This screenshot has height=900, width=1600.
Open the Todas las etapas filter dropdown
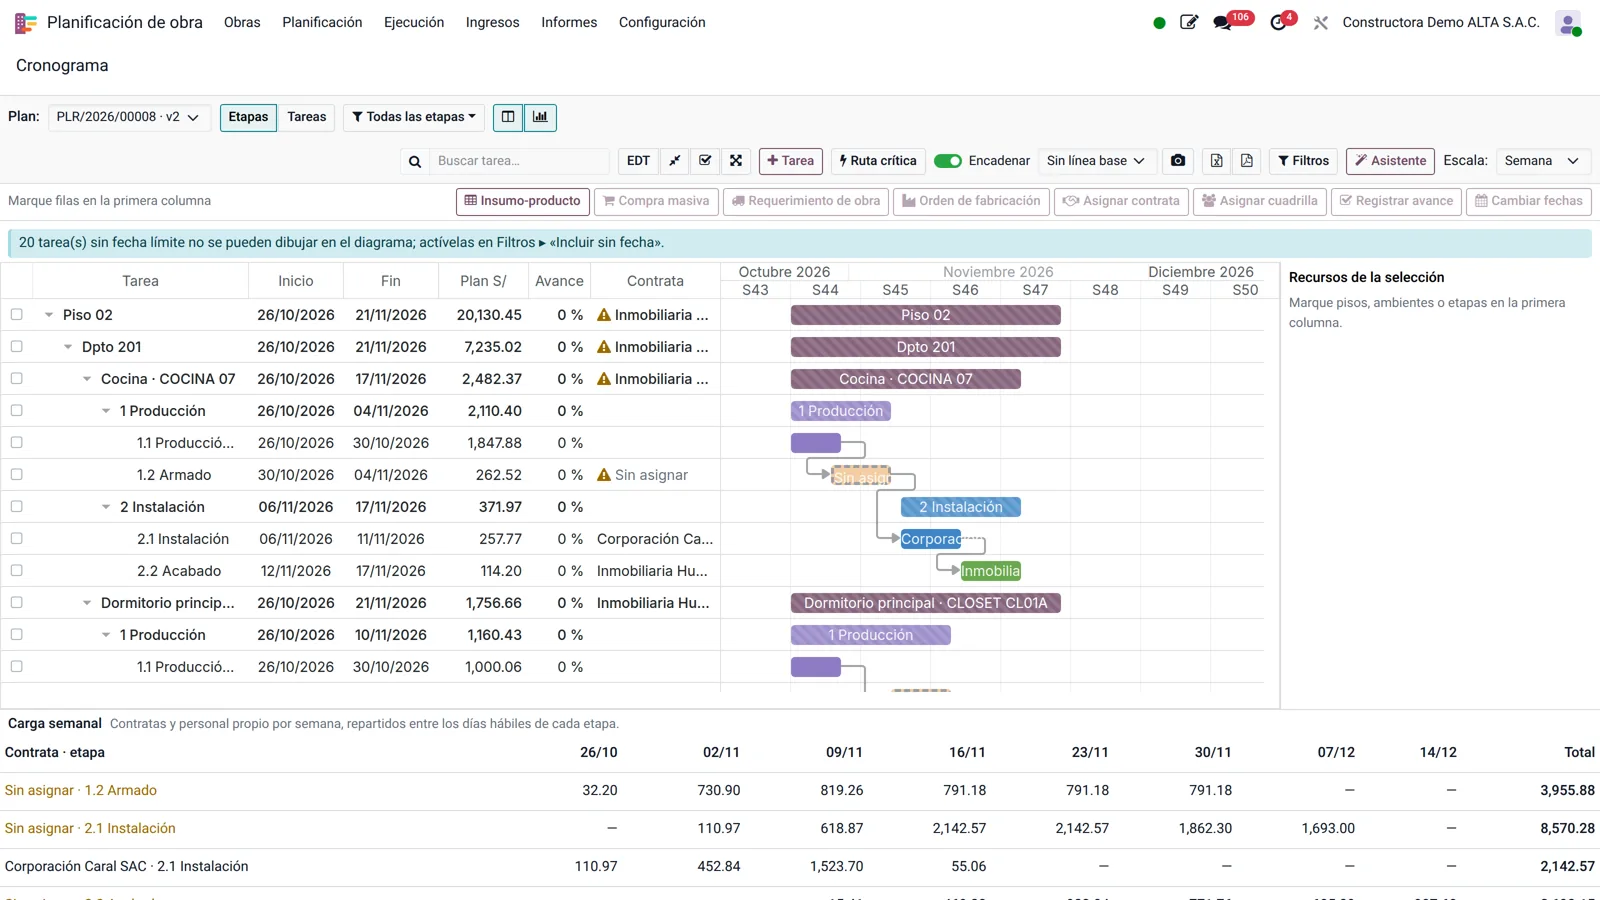[x=414, y=117]
